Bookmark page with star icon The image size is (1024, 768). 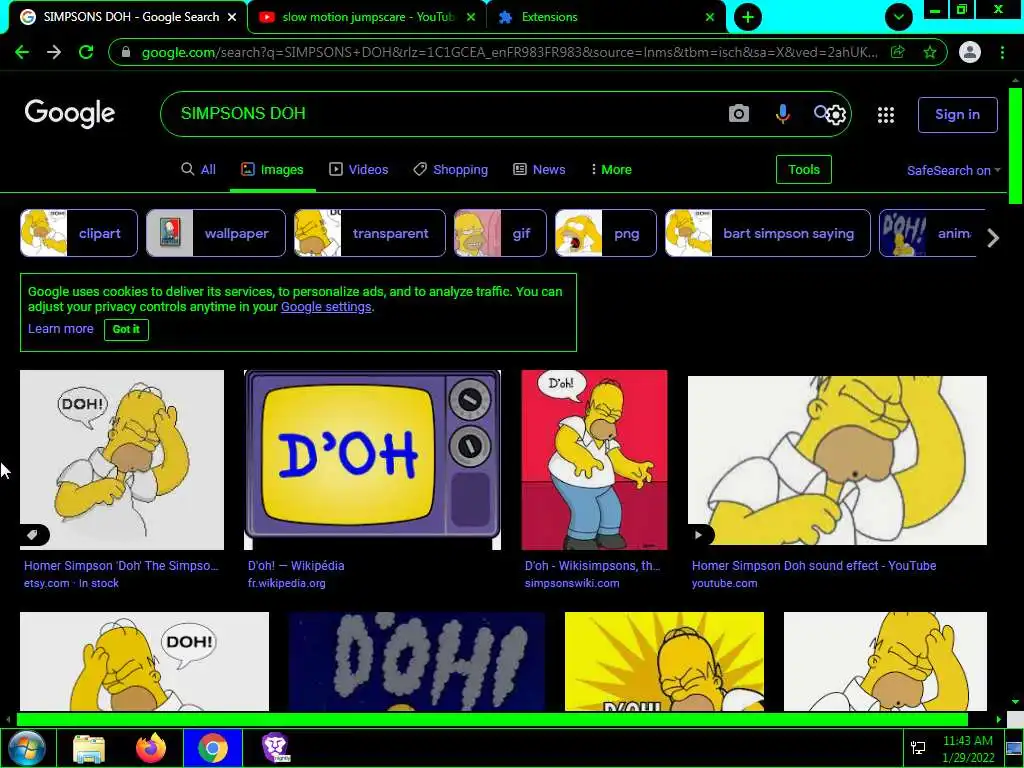tap(930, 52)
